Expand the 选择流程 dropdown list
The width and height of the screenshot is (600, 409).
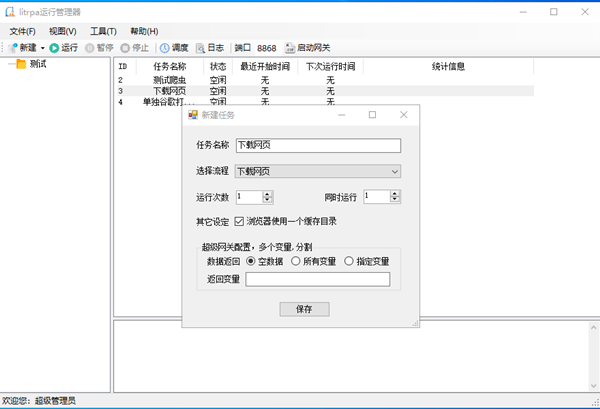pos(395,171)
